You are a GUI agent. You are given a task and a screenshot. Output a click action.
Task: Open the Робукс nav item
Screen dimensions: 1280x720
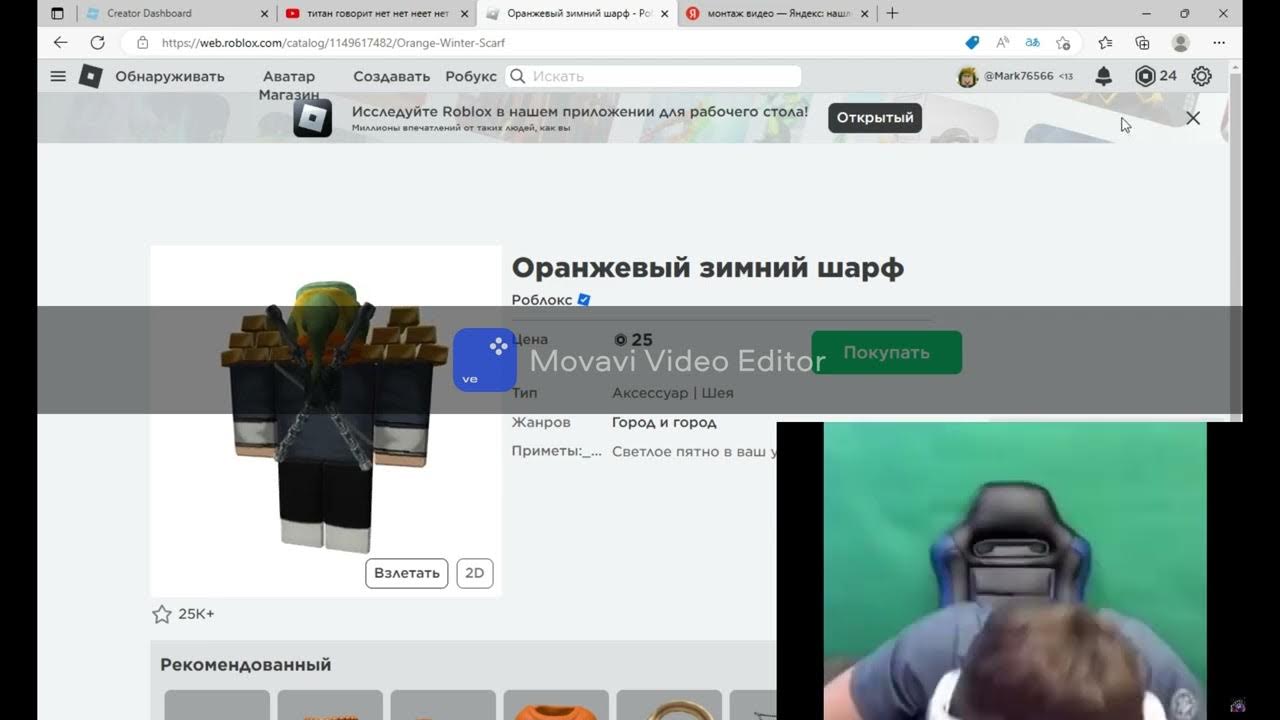coord(471,76)
